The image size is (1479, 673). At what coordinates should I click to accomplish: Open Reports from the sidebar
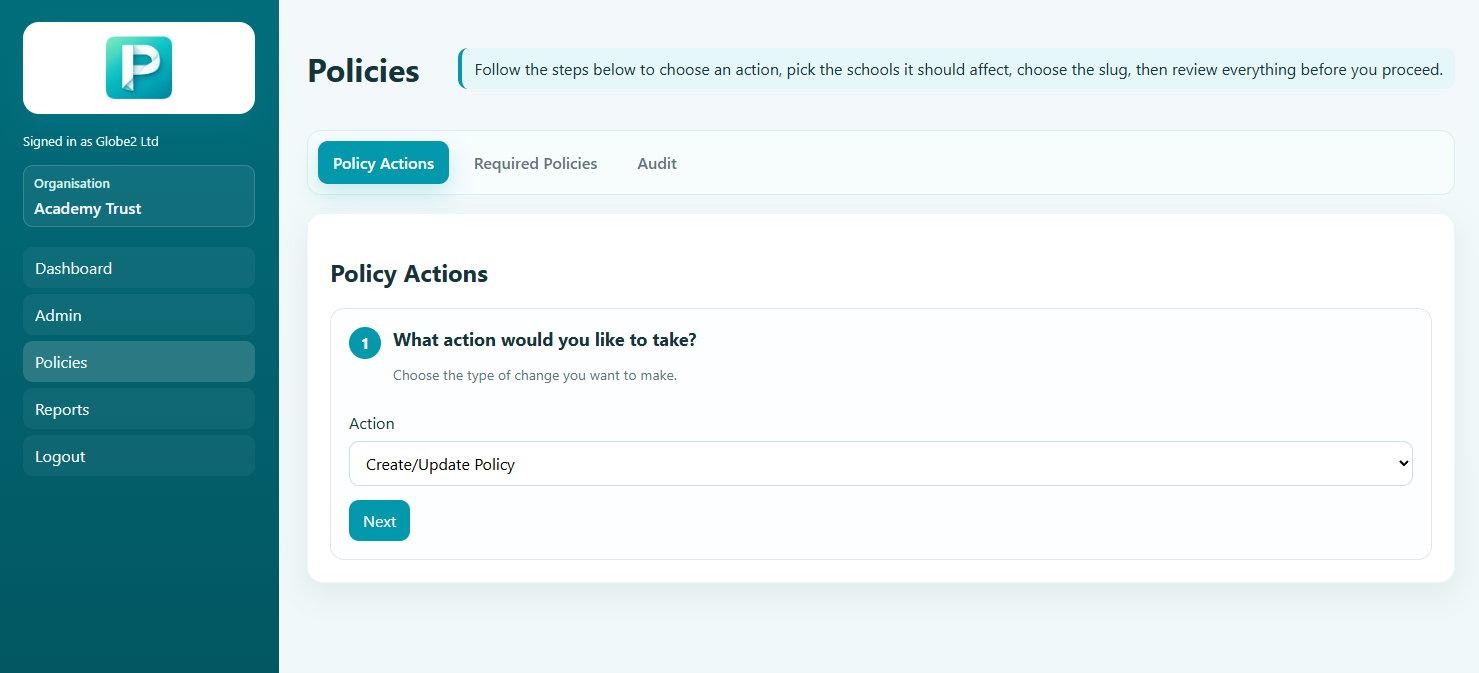tap(139, 409)
